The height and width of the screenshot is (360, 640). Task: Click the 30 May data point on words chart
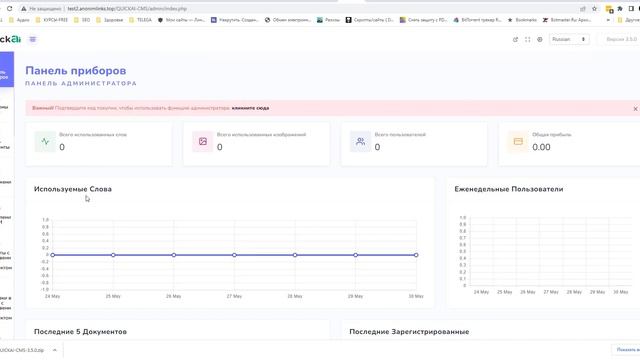point(416,255)
